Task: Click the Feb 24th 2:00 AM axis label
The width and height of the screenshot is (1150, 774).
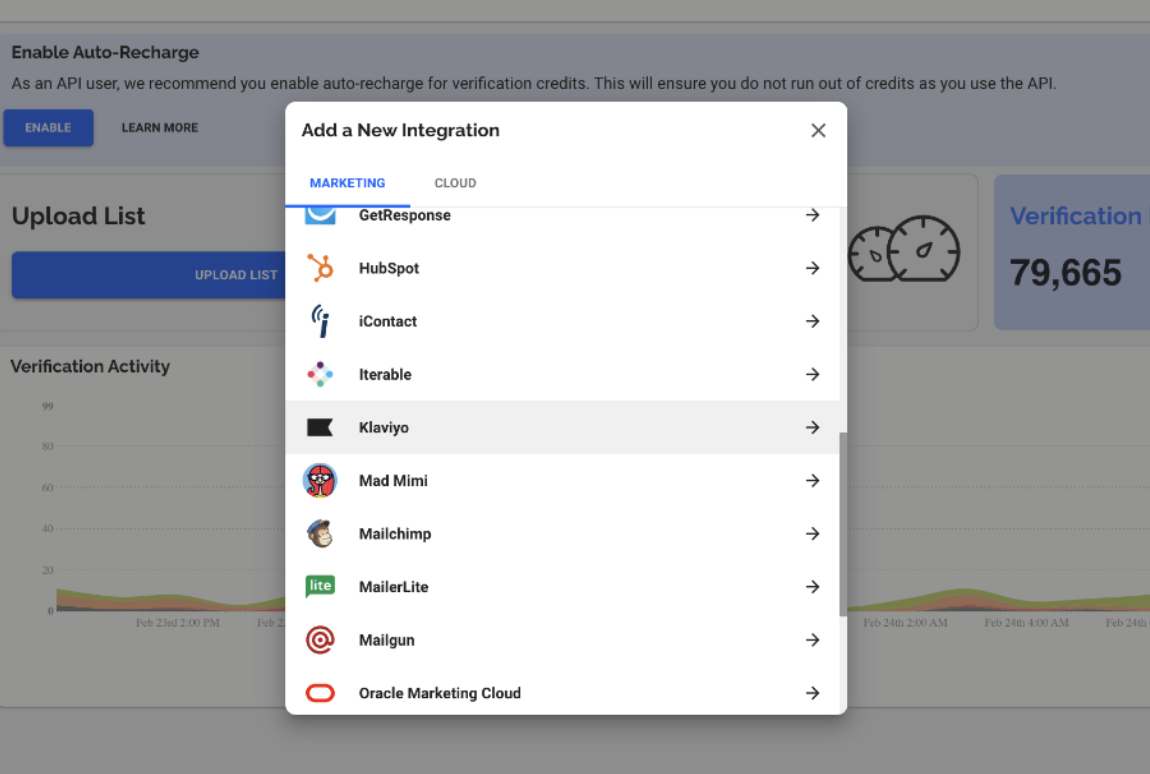Action: (905, 623)
